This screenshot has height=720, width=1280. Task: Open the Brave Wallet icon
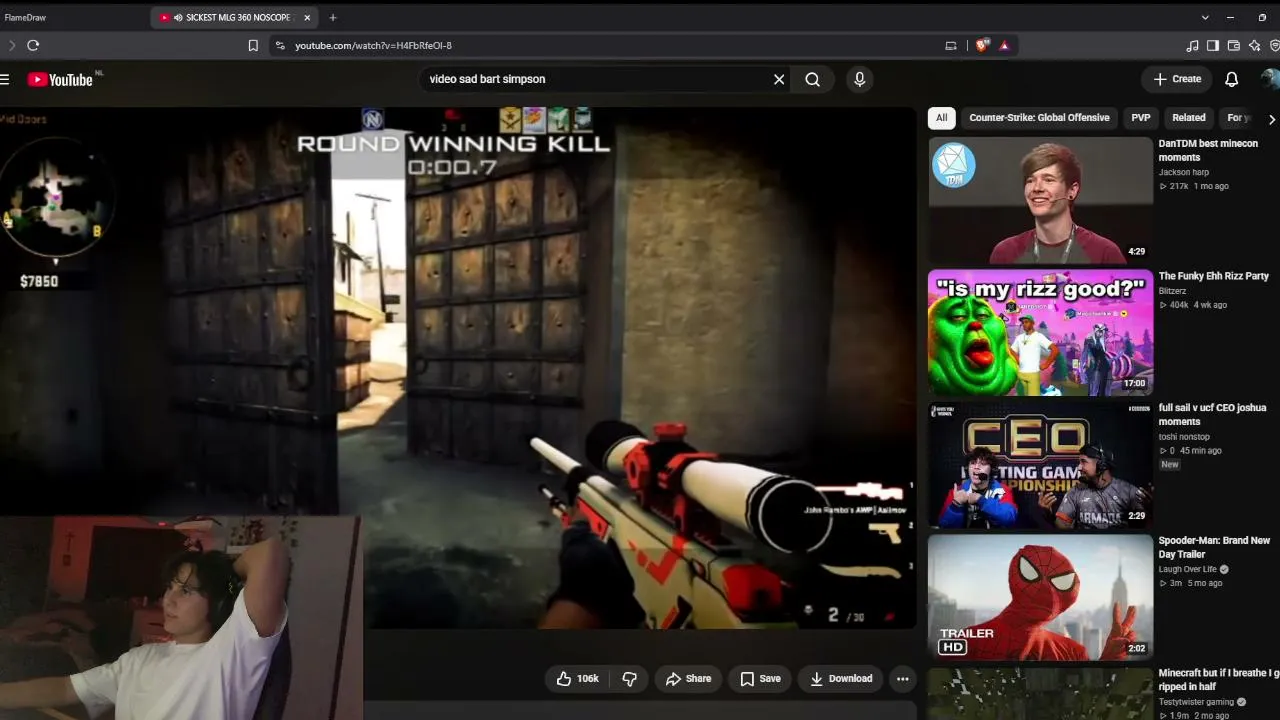tap(1234, 45)
